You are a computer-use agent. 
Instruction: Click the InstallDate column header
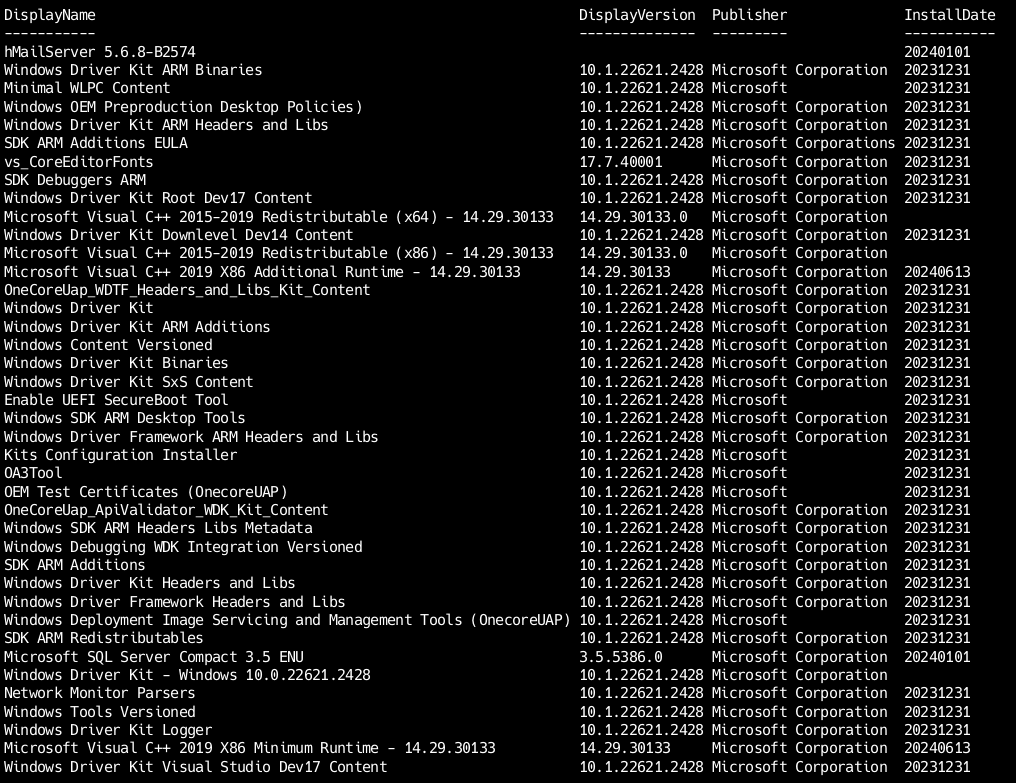(x=949, y=15)
